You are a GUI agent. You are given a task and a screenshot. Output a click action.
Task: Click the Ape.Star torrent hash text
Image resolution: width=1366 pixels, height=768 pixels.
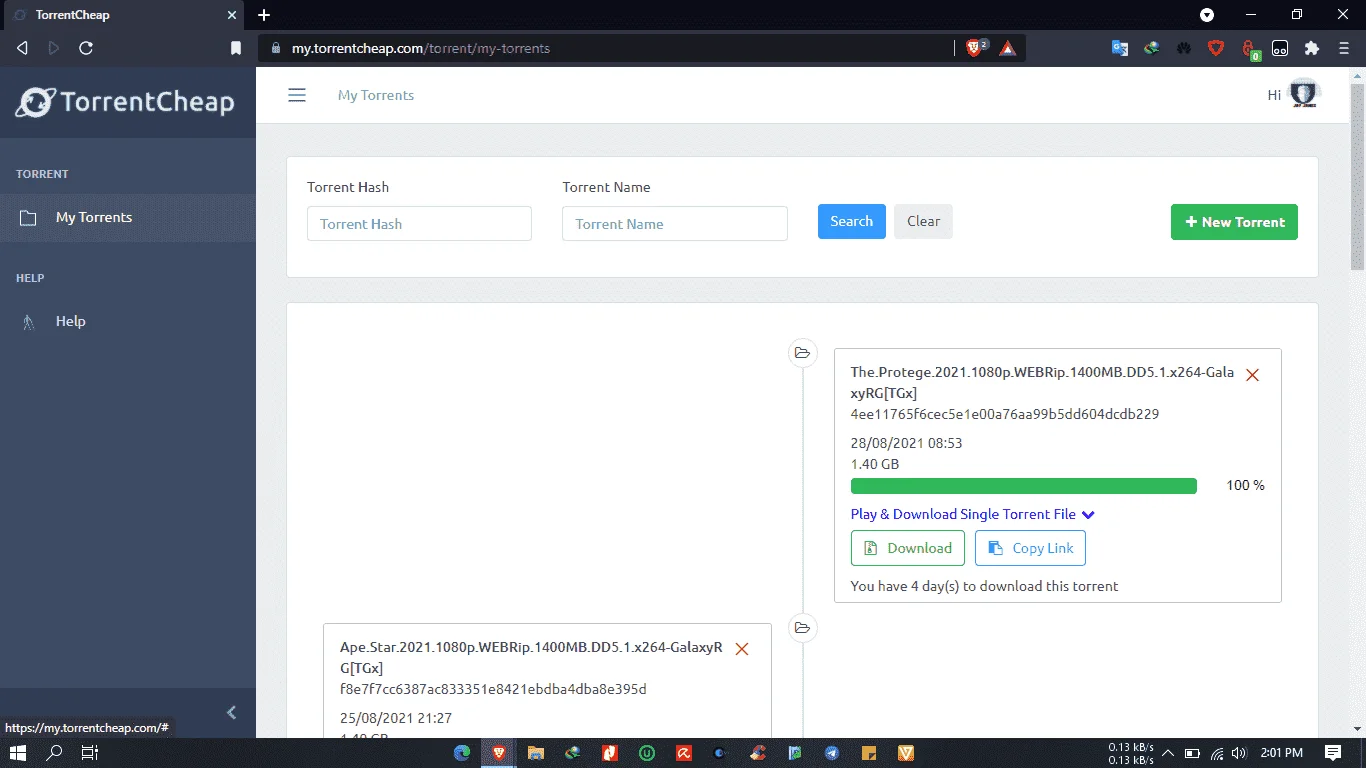point(493,689)
